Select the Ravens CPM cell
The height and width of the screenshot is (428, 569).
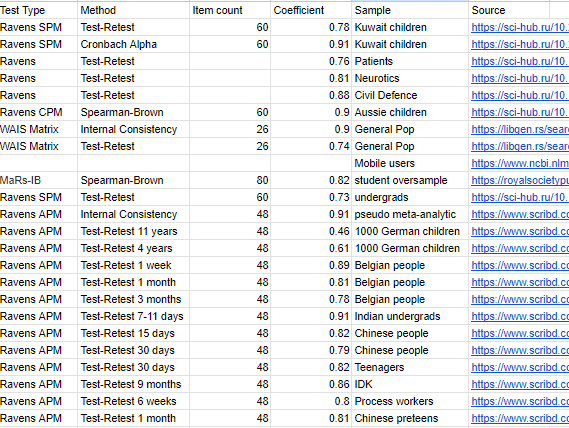[38, 112]
